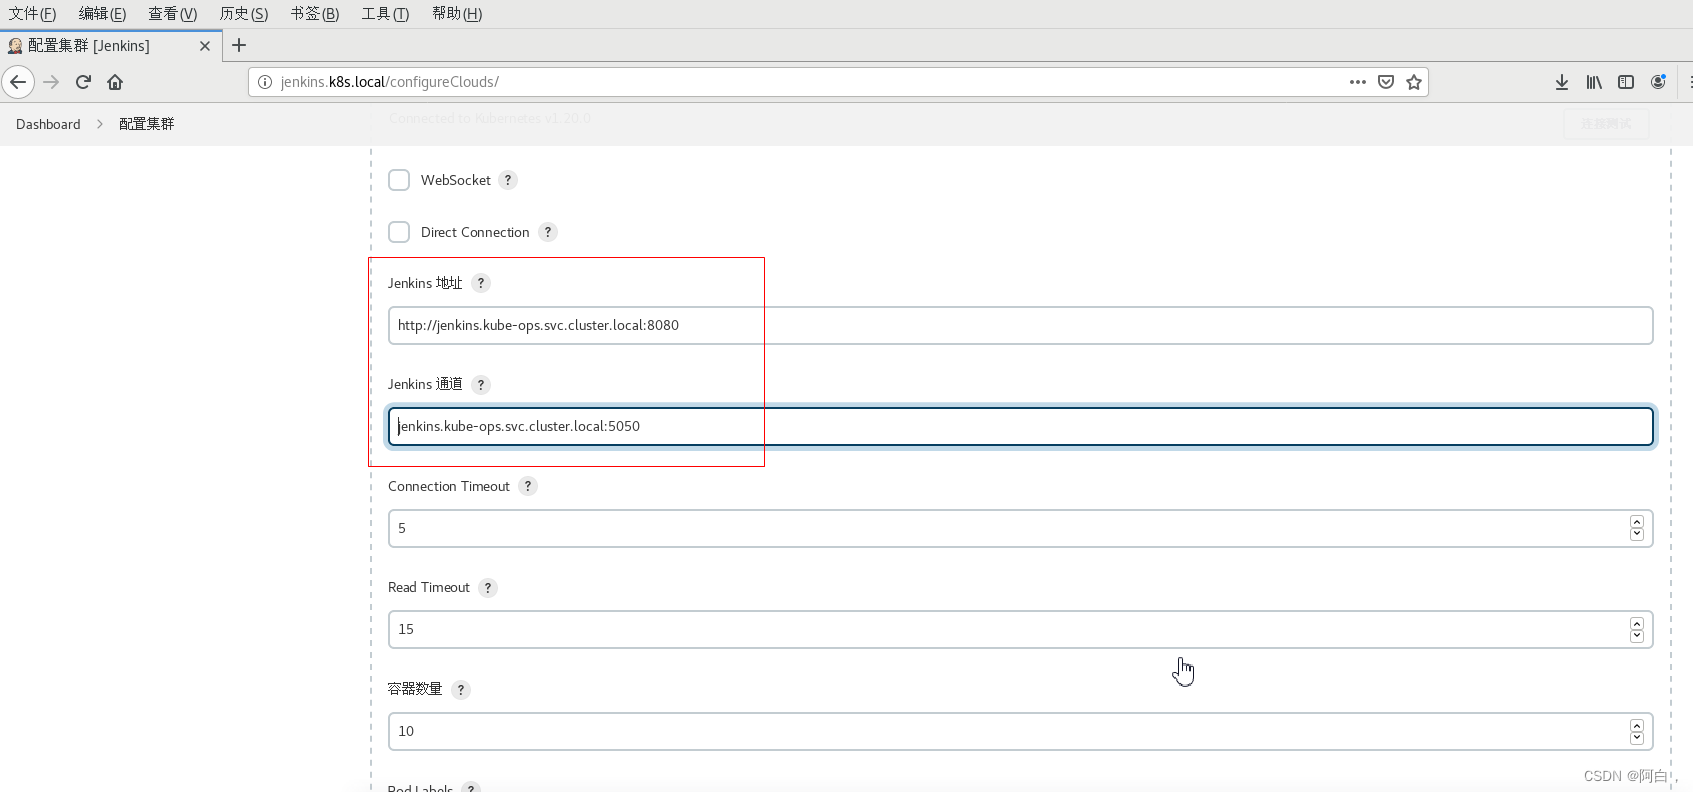Image resolution: width=1693 pixels, height=792 pixels.
Task: Toggle the sidebar view icon
Action: [1626, 82]
